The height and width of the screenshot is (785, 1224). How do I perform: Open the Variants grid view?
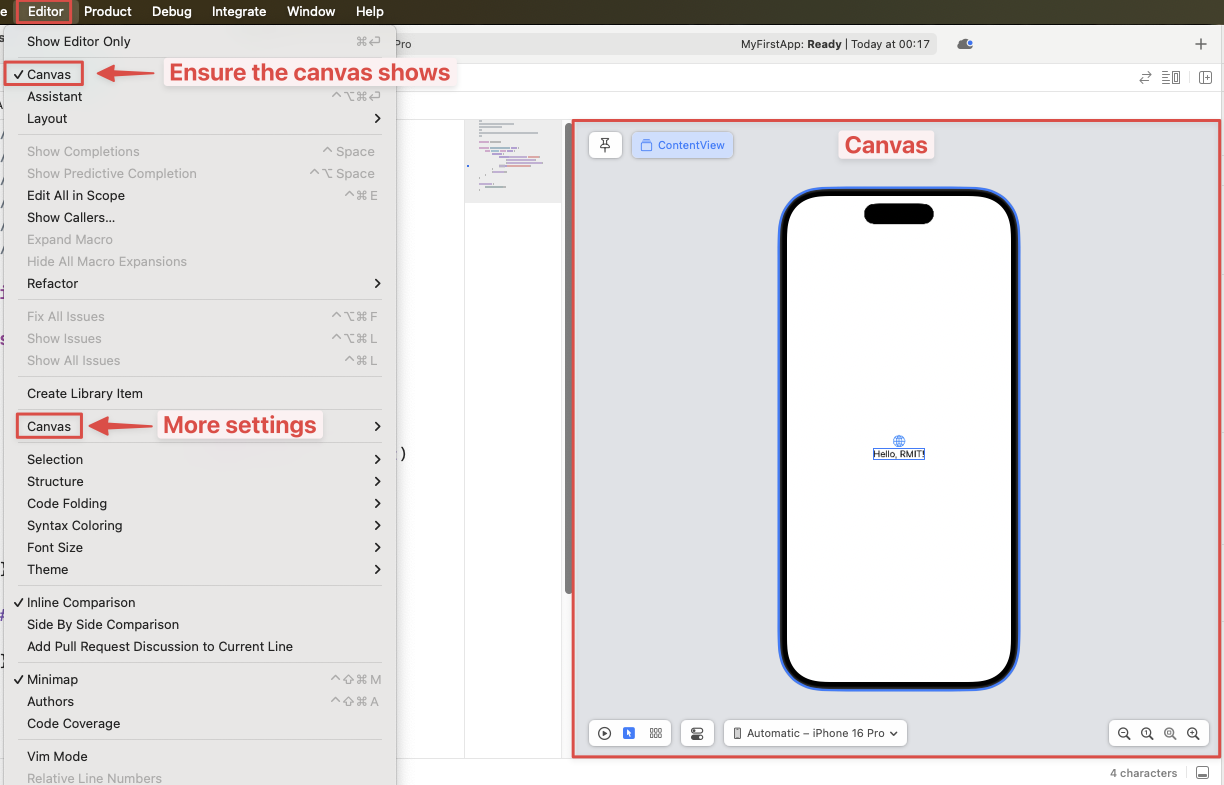click(x=656, y=733)
